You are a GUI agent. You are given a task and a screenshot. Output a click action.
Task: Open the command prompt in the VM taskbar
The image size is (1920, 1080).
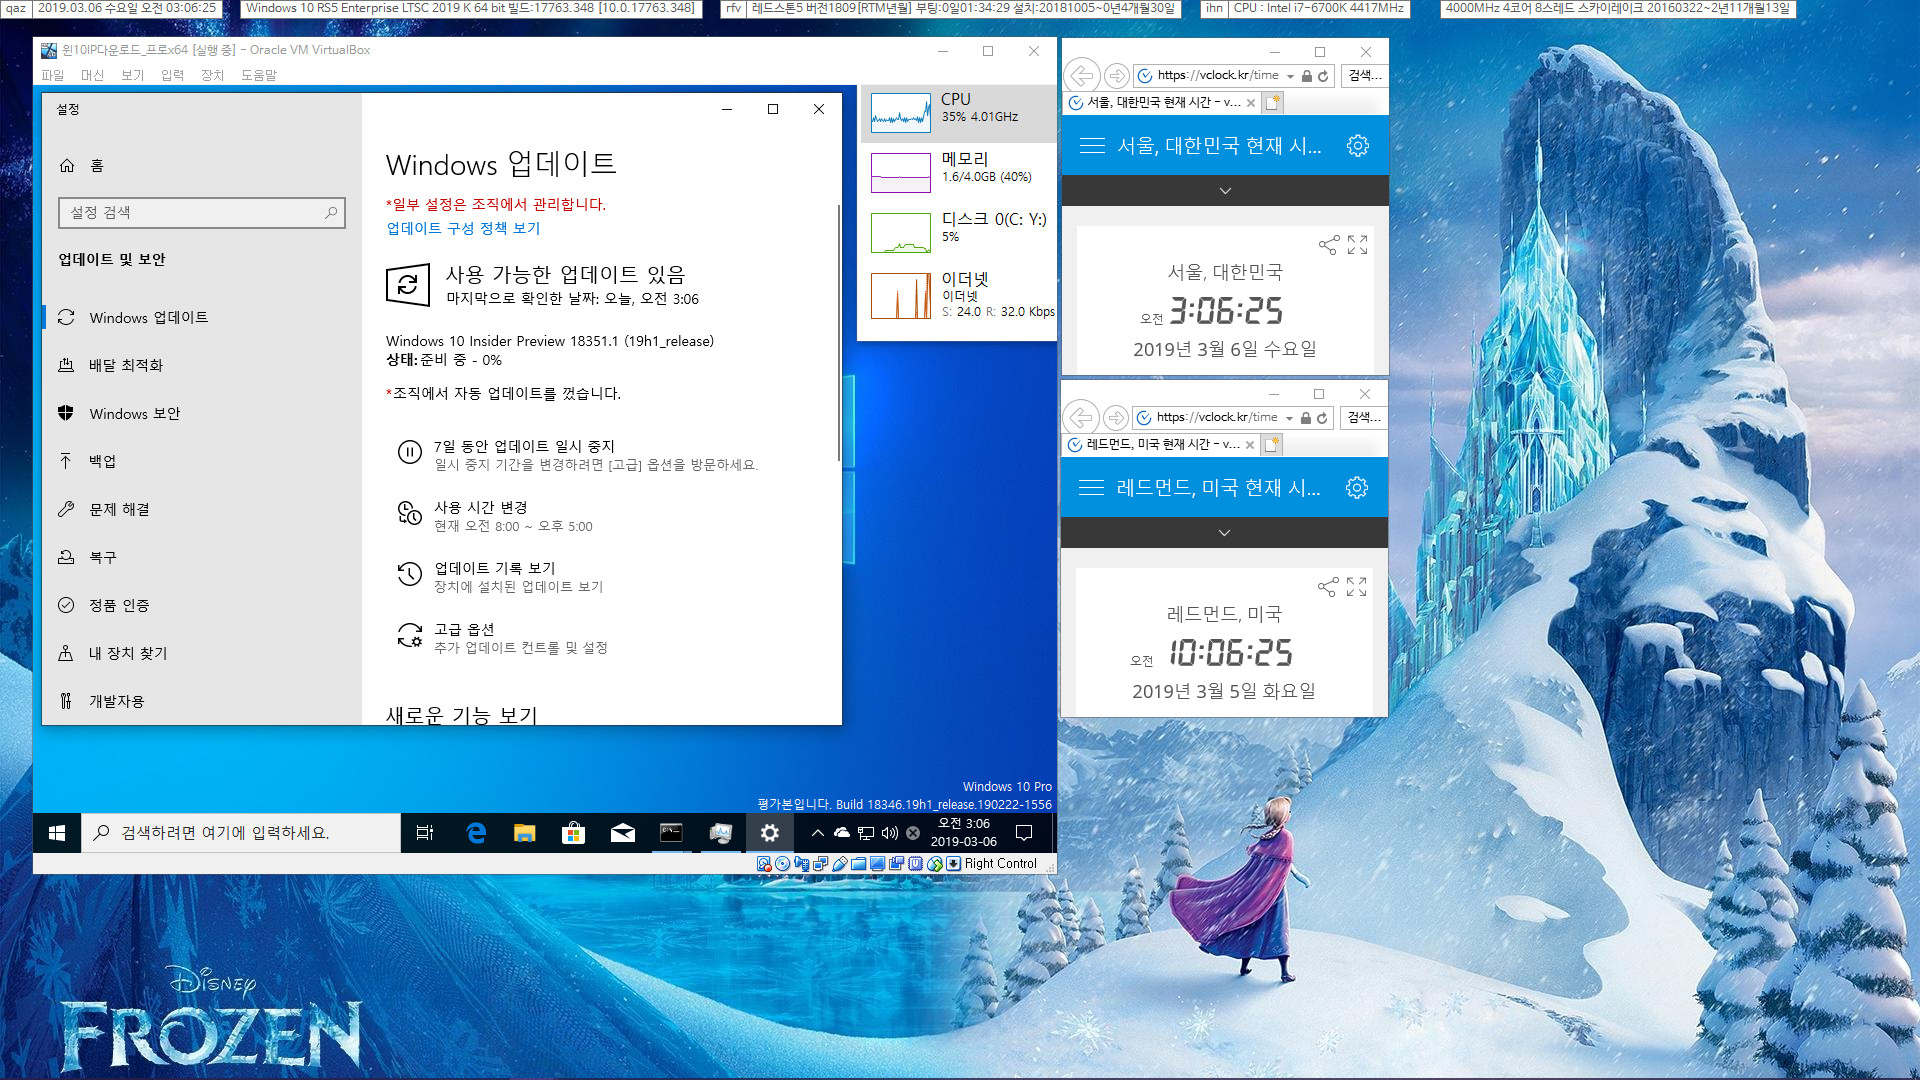point(671,833)
